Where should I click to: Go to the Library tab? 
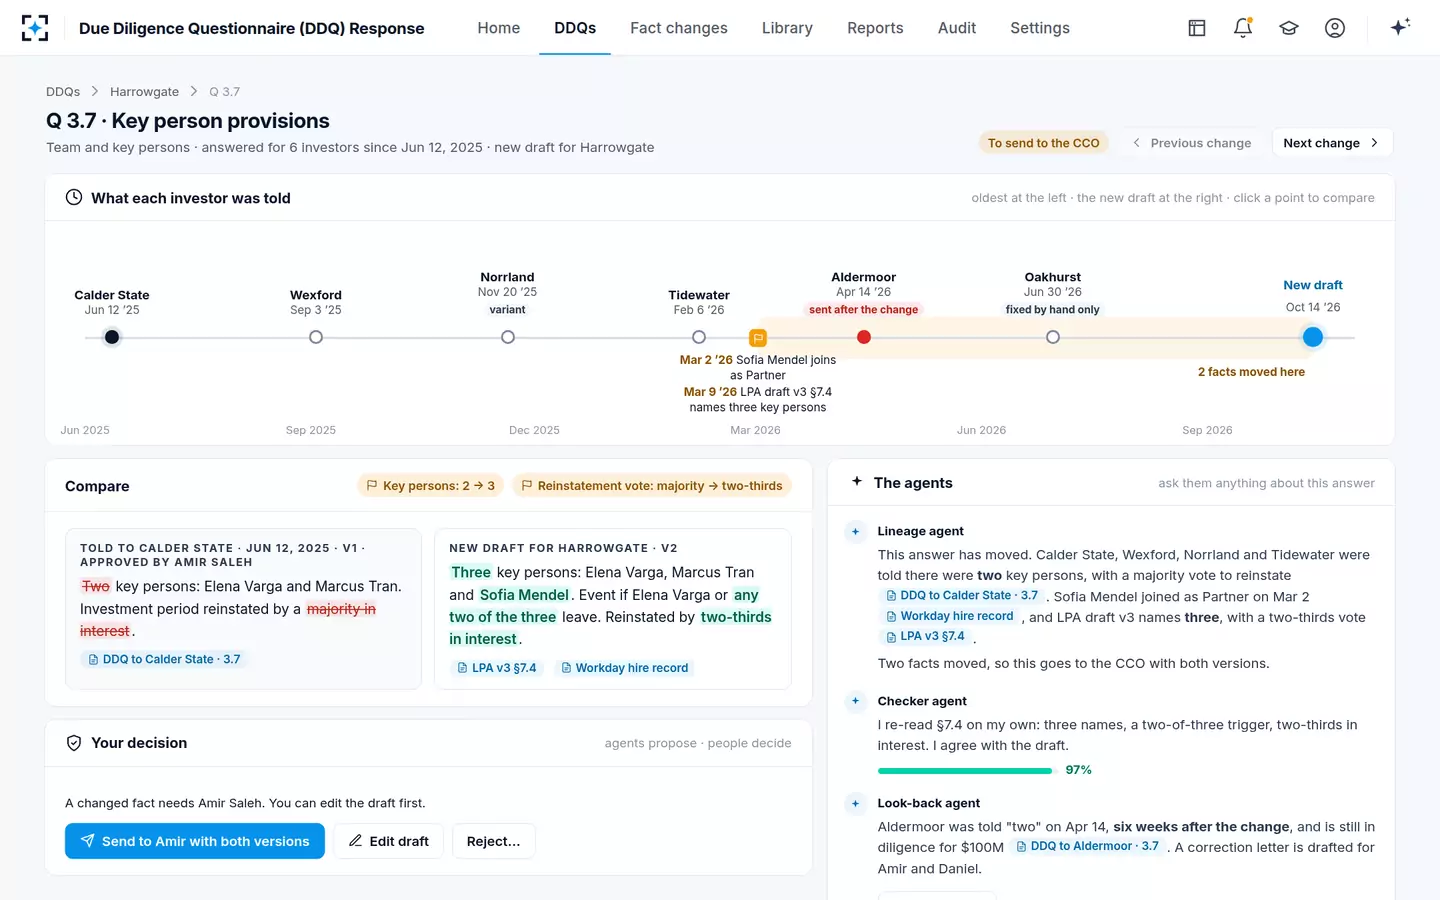tap(787, 28)
